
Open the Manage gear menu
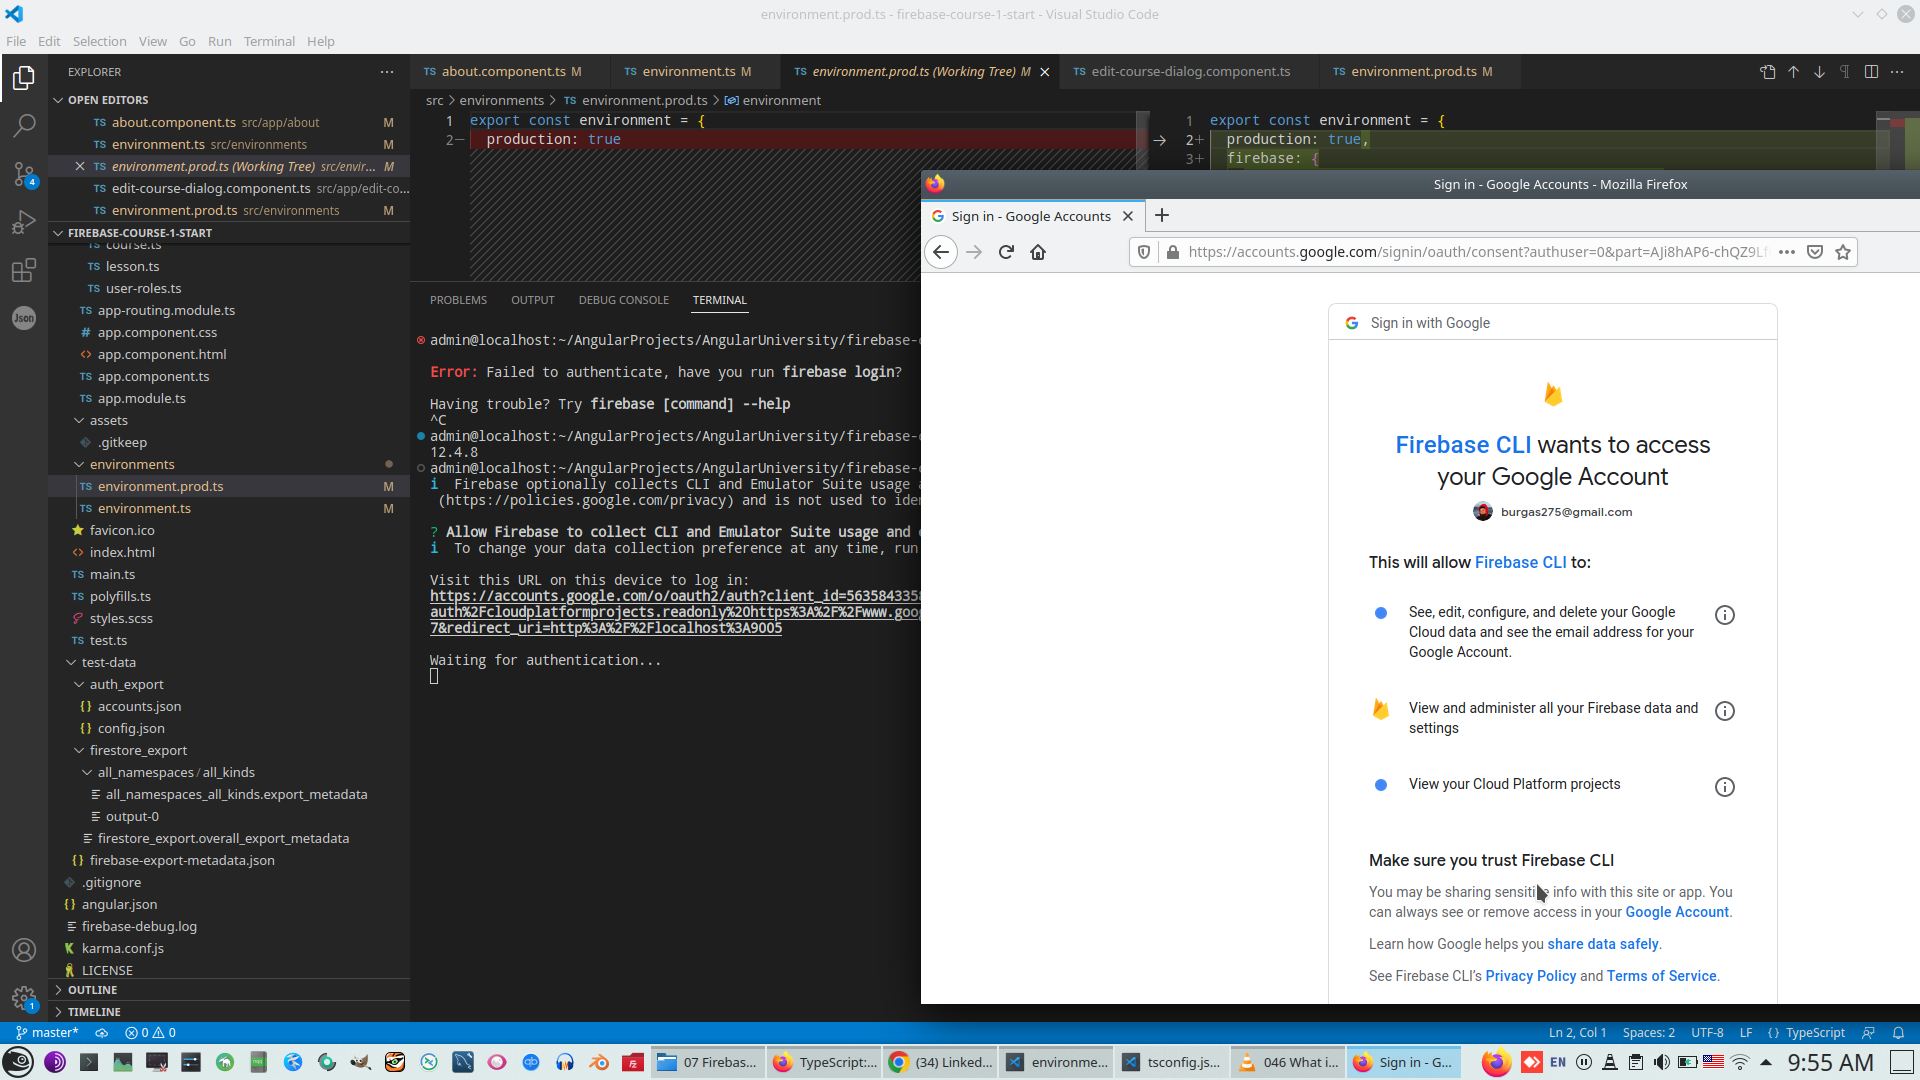24,998
